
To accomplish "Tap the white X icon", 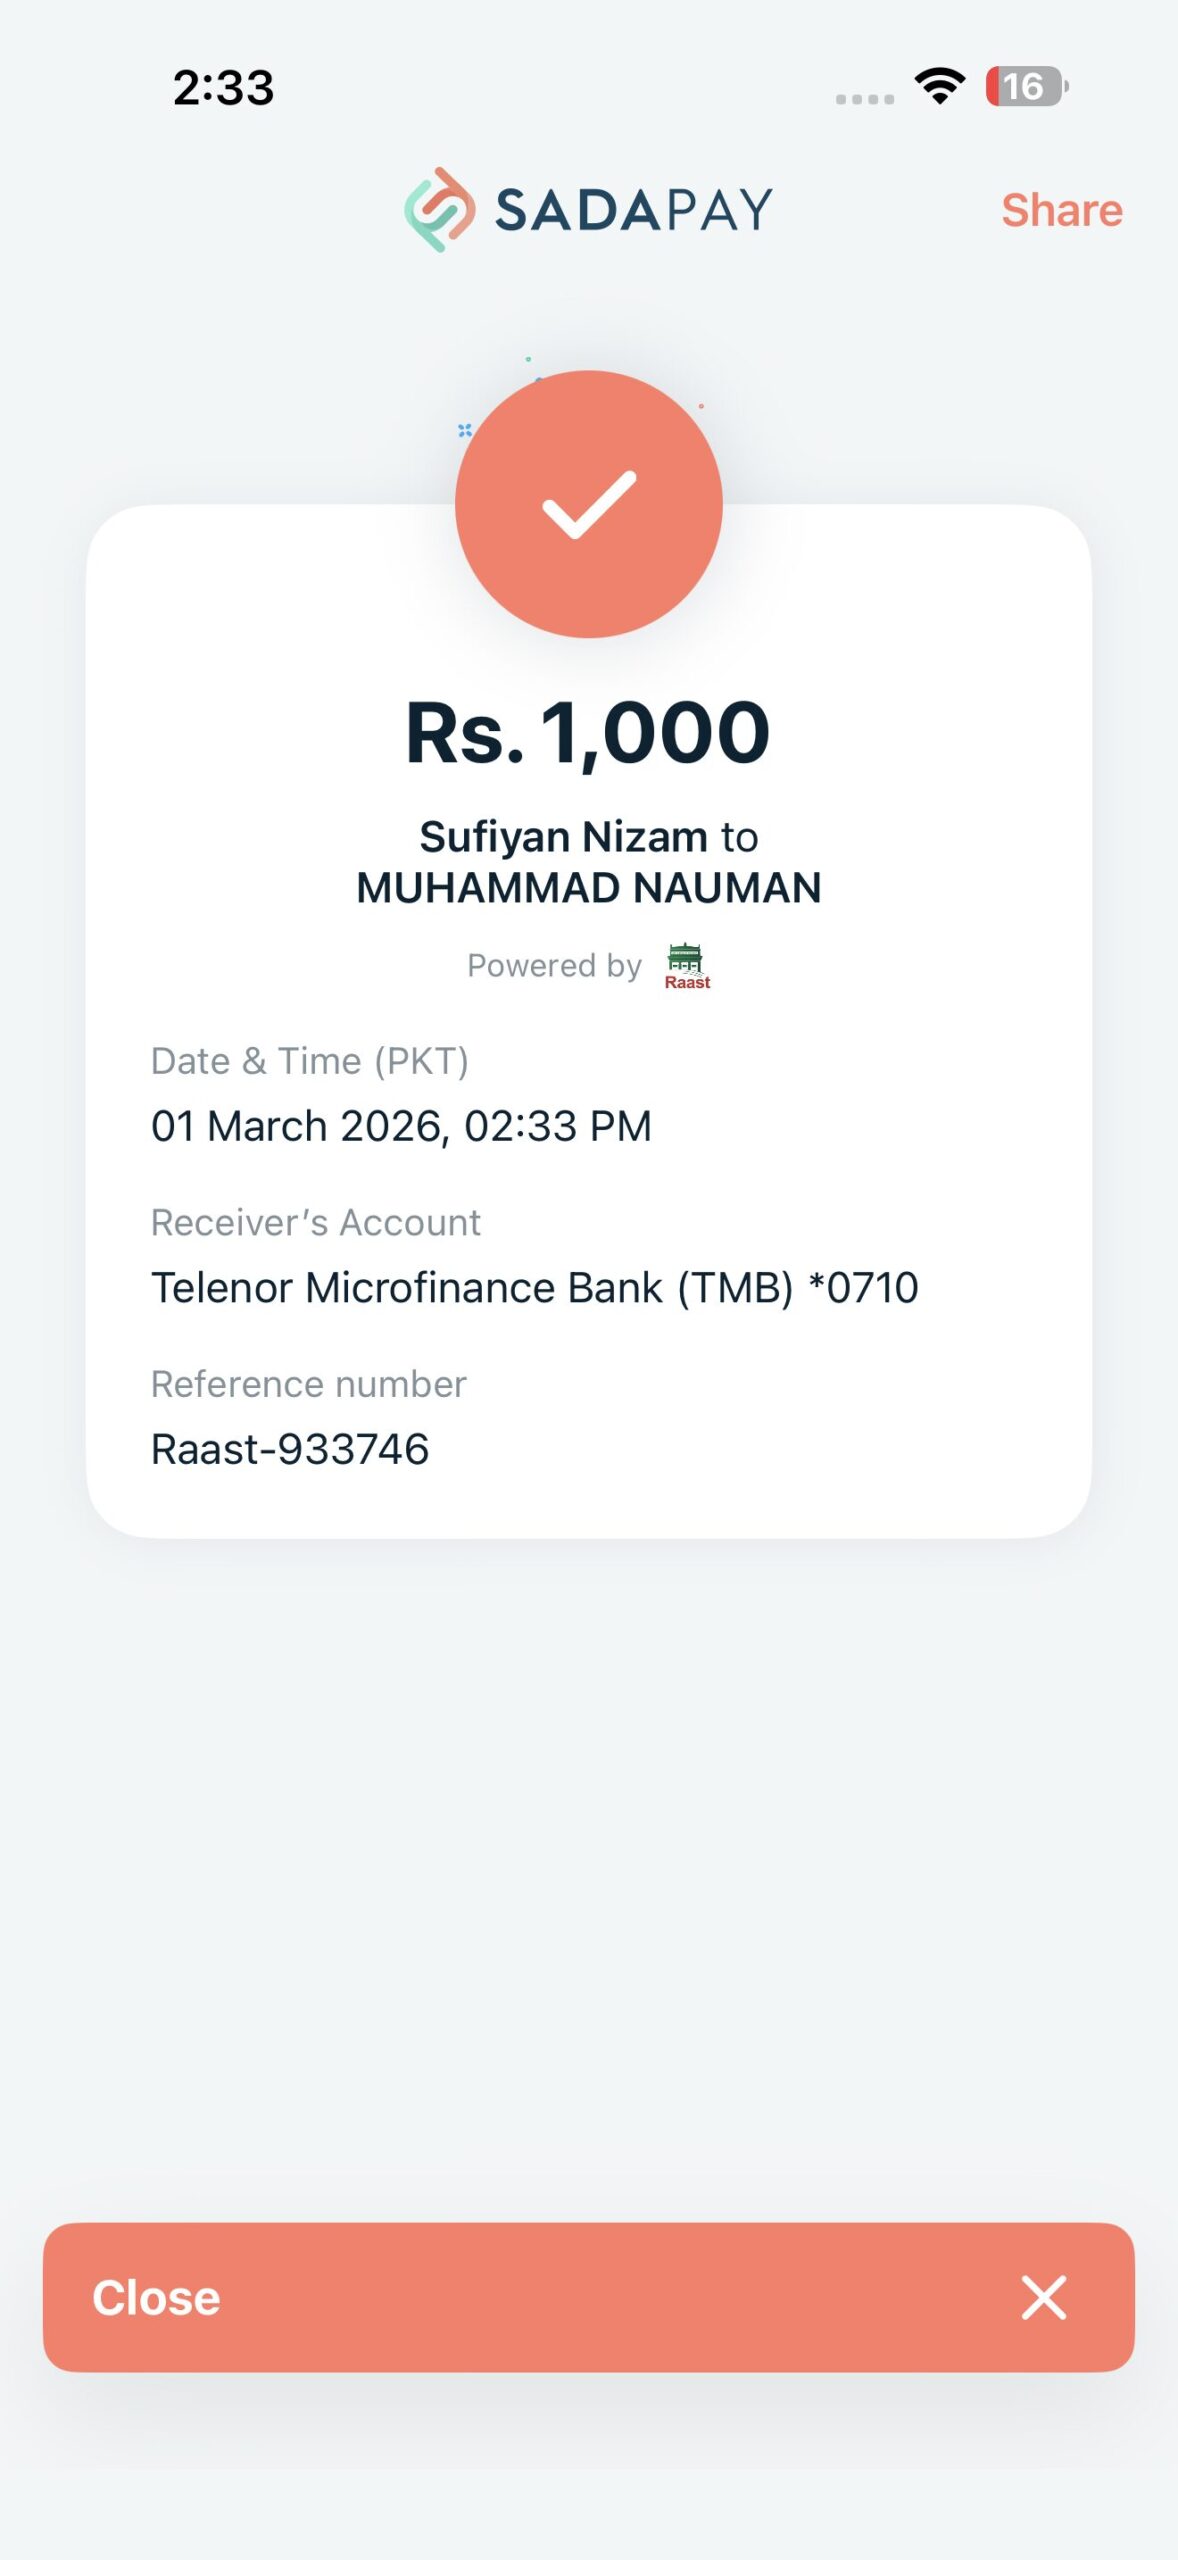I will click(1043, 2297).
